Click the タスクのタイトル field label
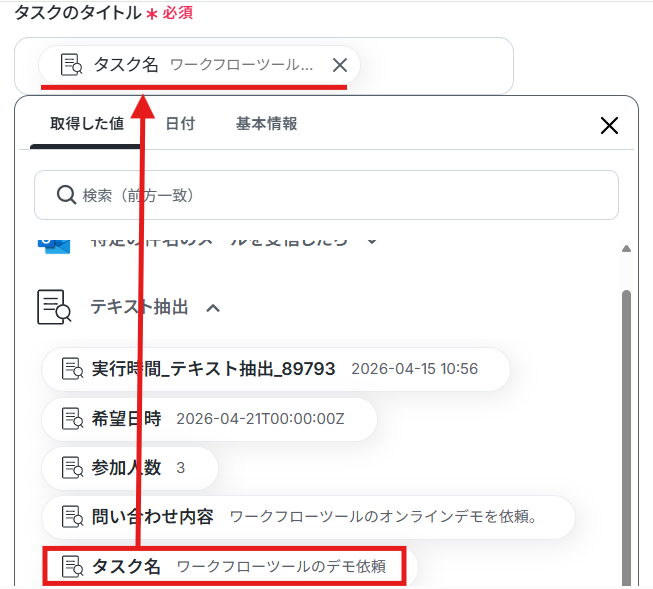 (x=78, y=12)
